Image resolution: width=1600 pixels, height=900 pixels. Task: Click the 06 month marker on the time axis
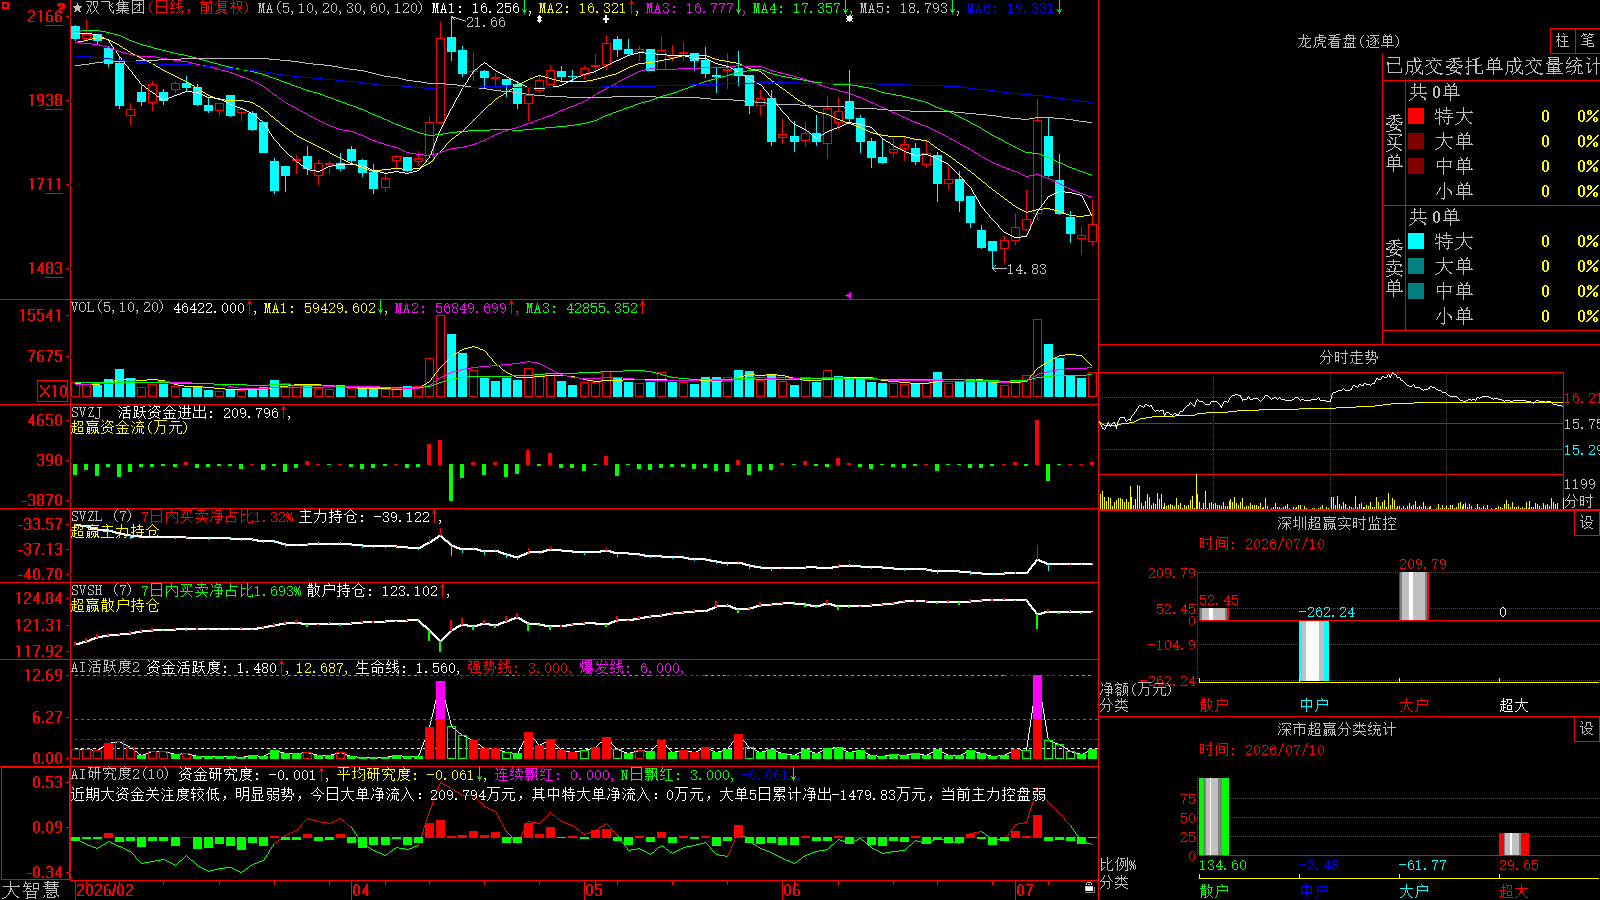(x=792, y=890)
